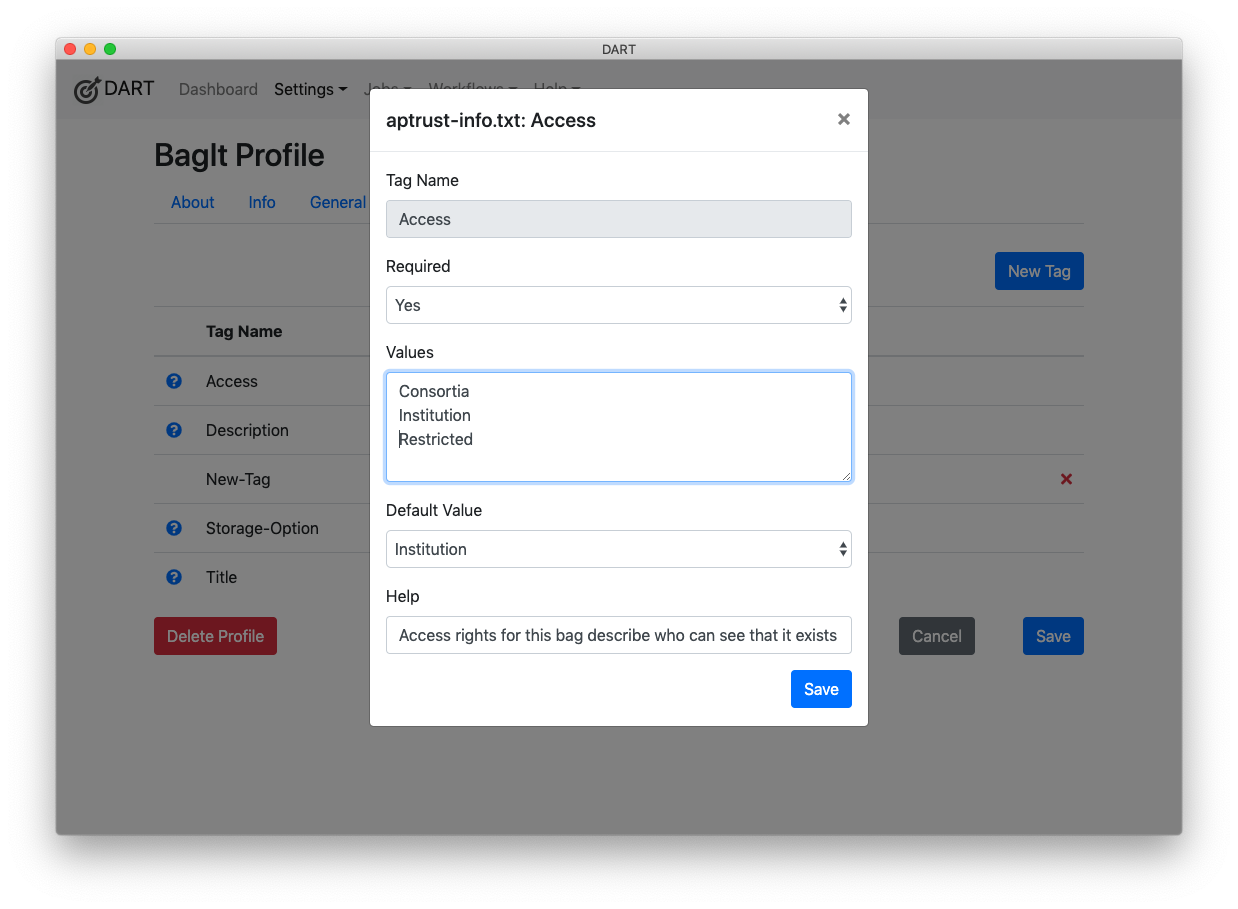Viewport: 1238px width, 909px height.
Task: Click the DART target logo
Action: pos(86,89)
